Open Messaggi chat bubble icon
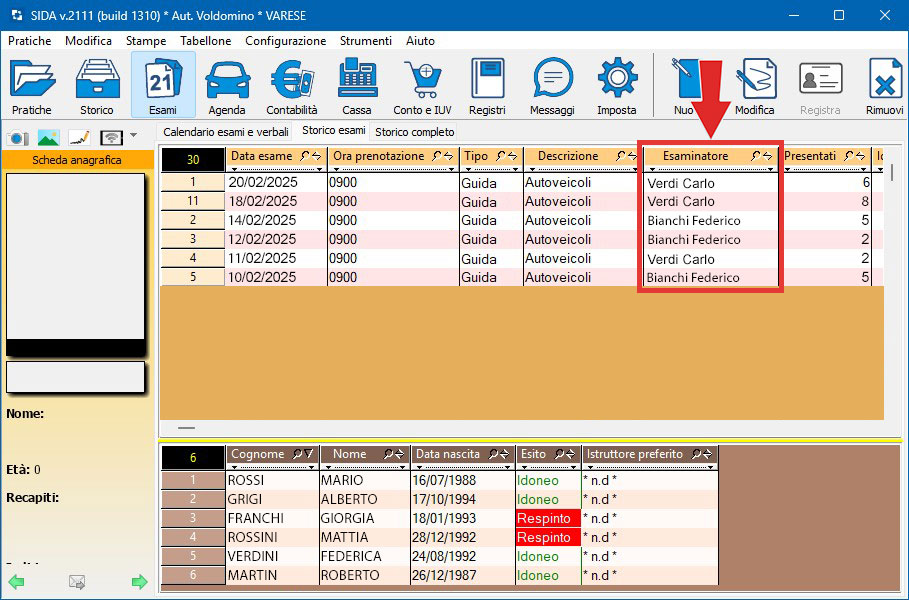Screen dimensions: 909x600 click(552, 85)
